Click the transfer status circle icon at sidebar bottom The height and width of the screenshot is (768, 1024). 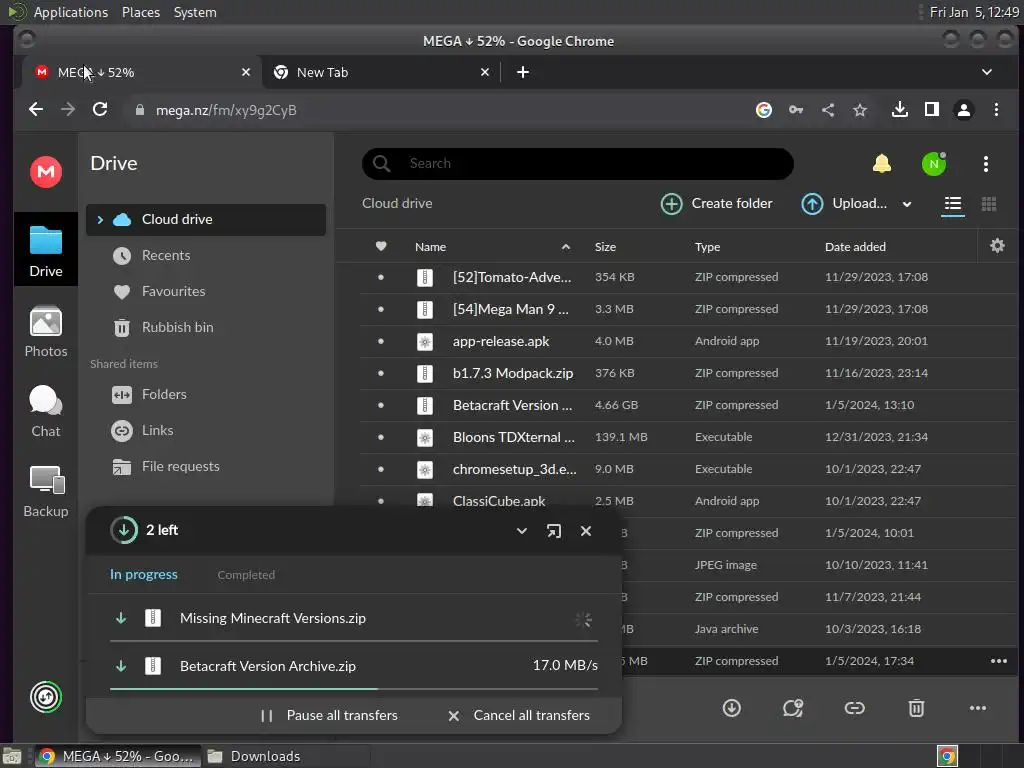[46, 697]
